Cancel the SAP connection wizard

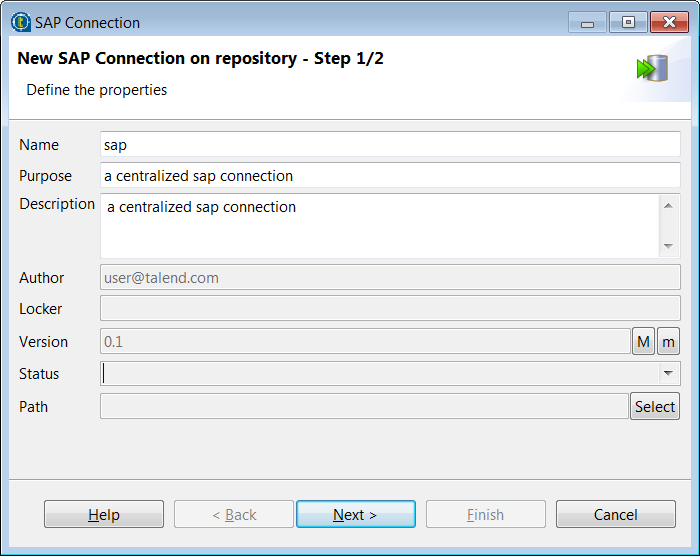pos(615,515)
